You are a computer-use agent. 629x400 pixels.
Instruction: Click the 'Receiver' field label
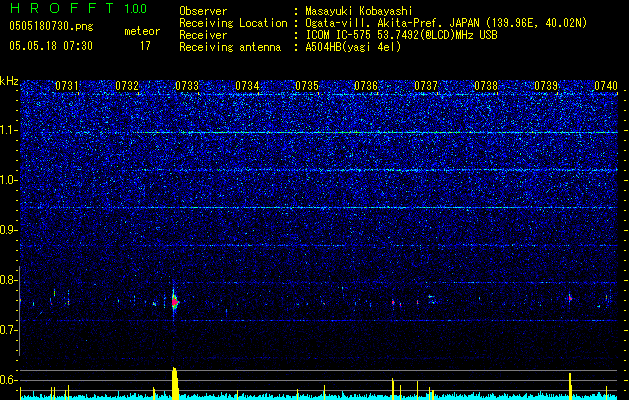point(203,35)
